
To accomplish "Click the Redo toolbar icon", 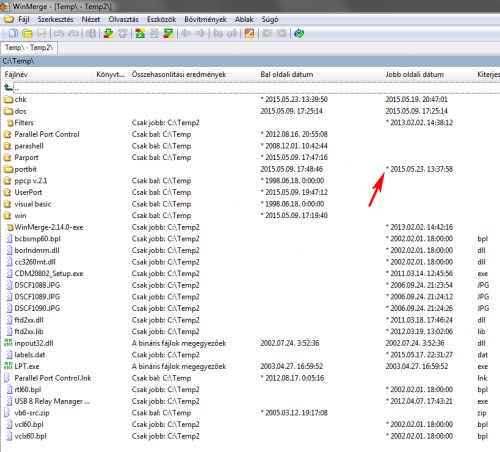I will (73, 33).
